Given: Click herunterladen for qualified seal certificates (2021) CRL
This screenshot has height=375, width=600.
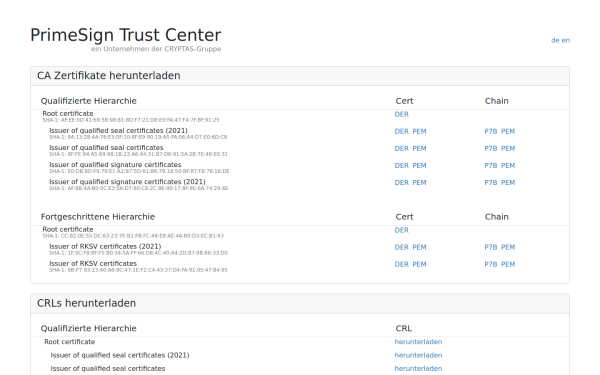Looking at the screenshot, I should pyautogui.click(x=418, y=355).
